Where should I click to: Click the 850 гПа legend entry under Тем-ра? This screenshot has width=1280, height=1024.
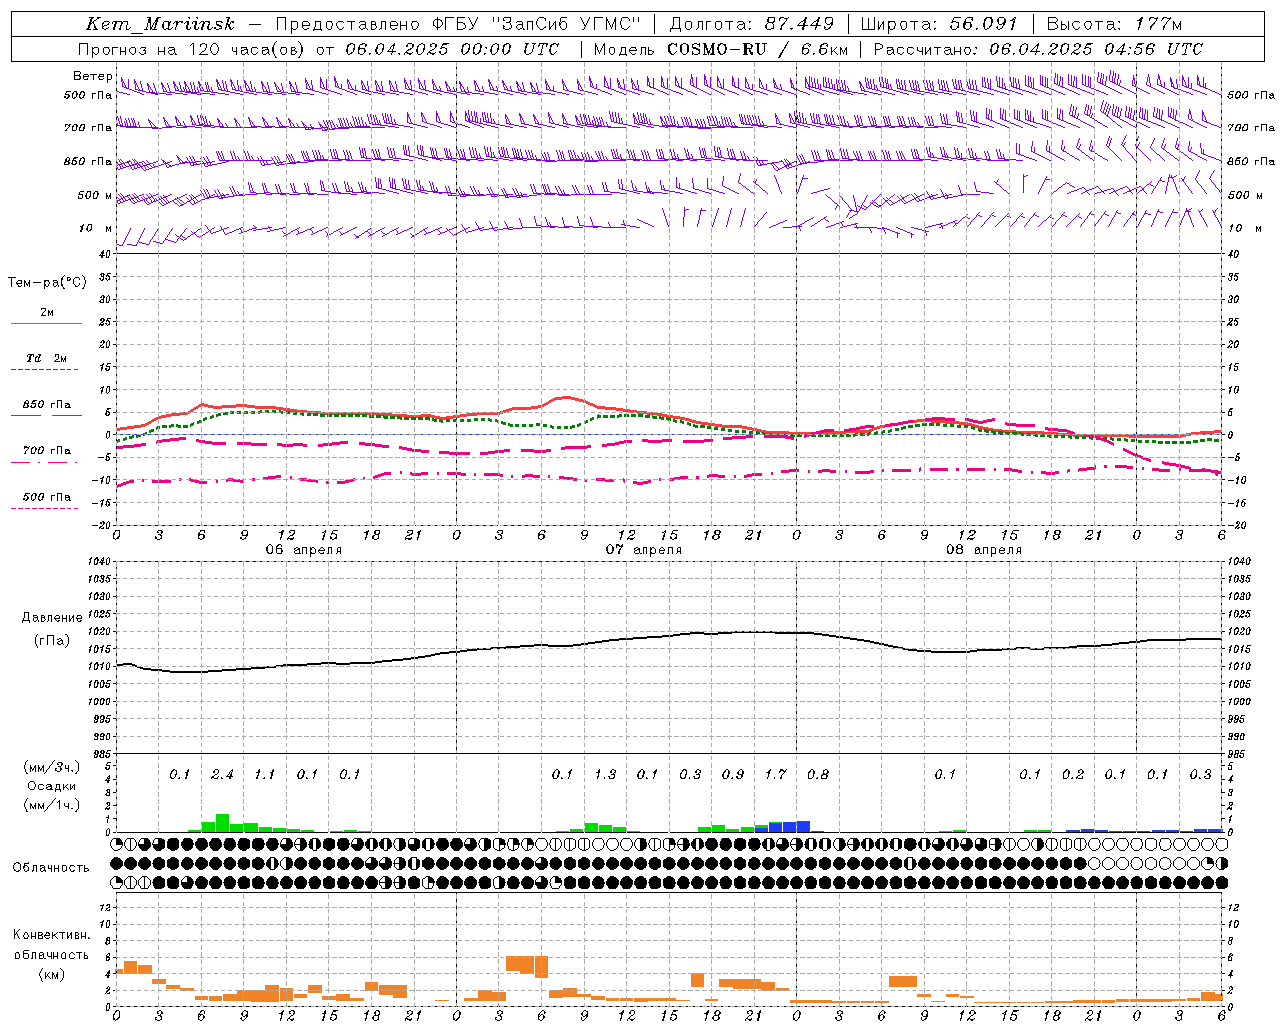coord(47,405)
